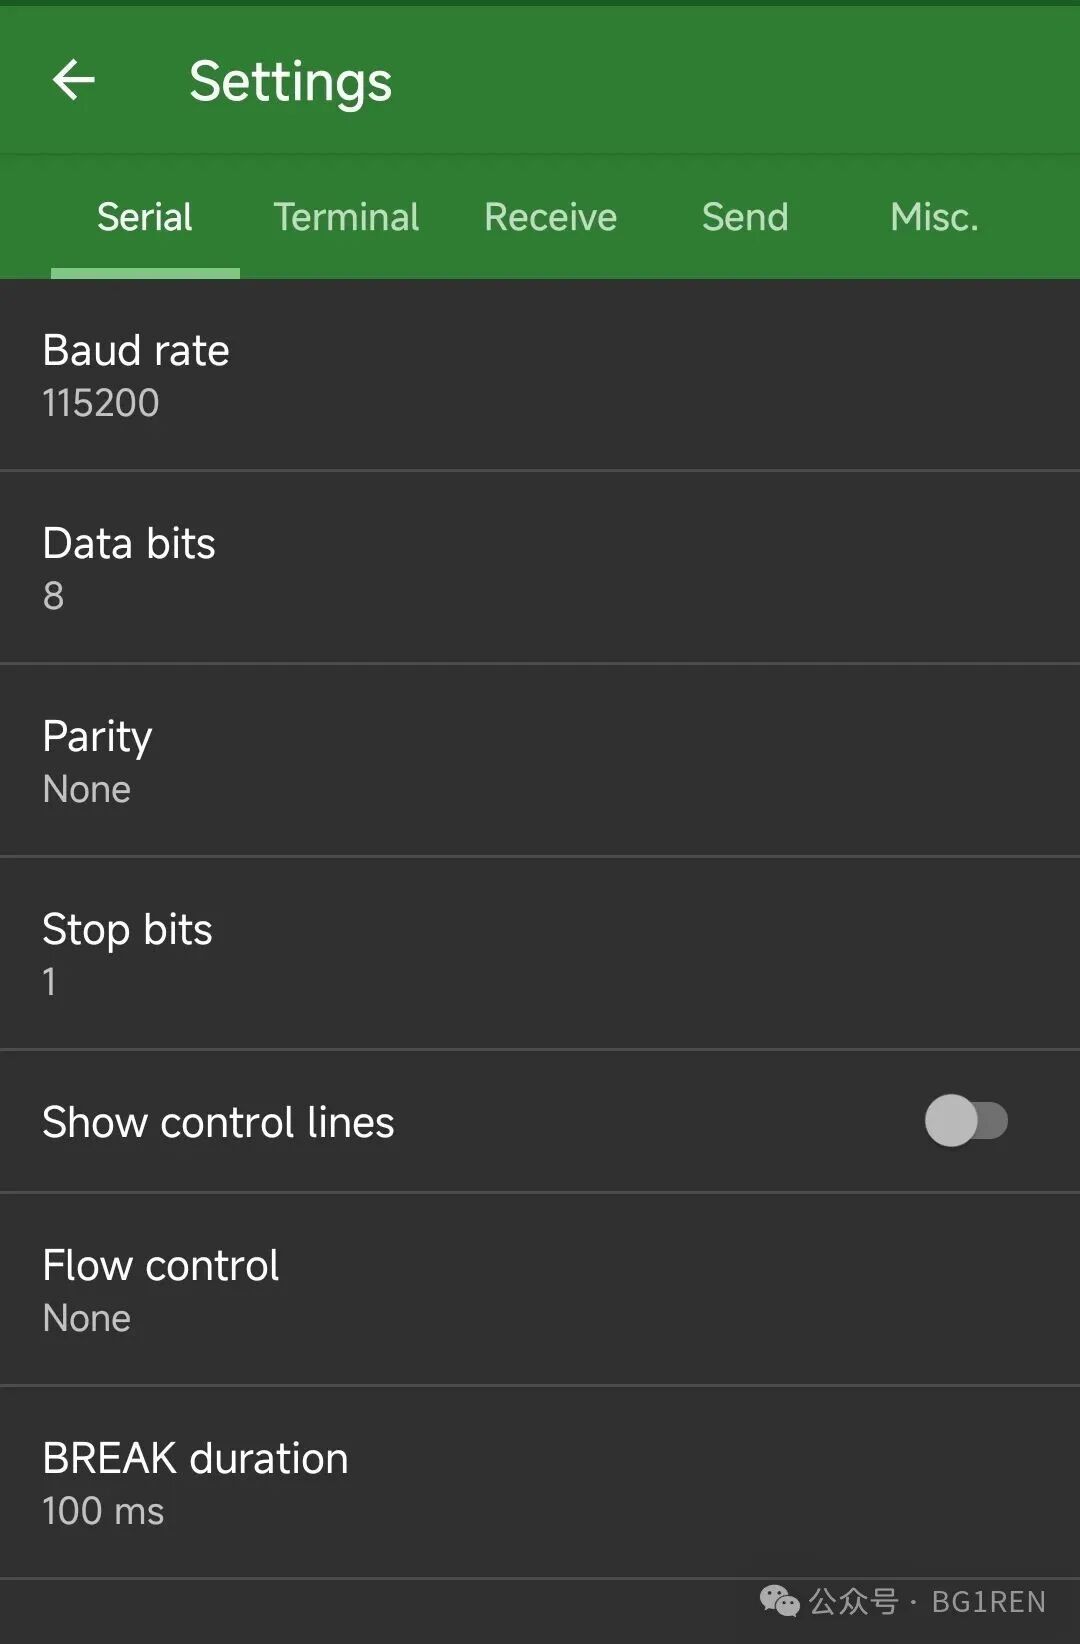The width and height of the screenshot is (1080, 1644).
Task: Click the 100 ms duration value
Action: [103, 1511]
